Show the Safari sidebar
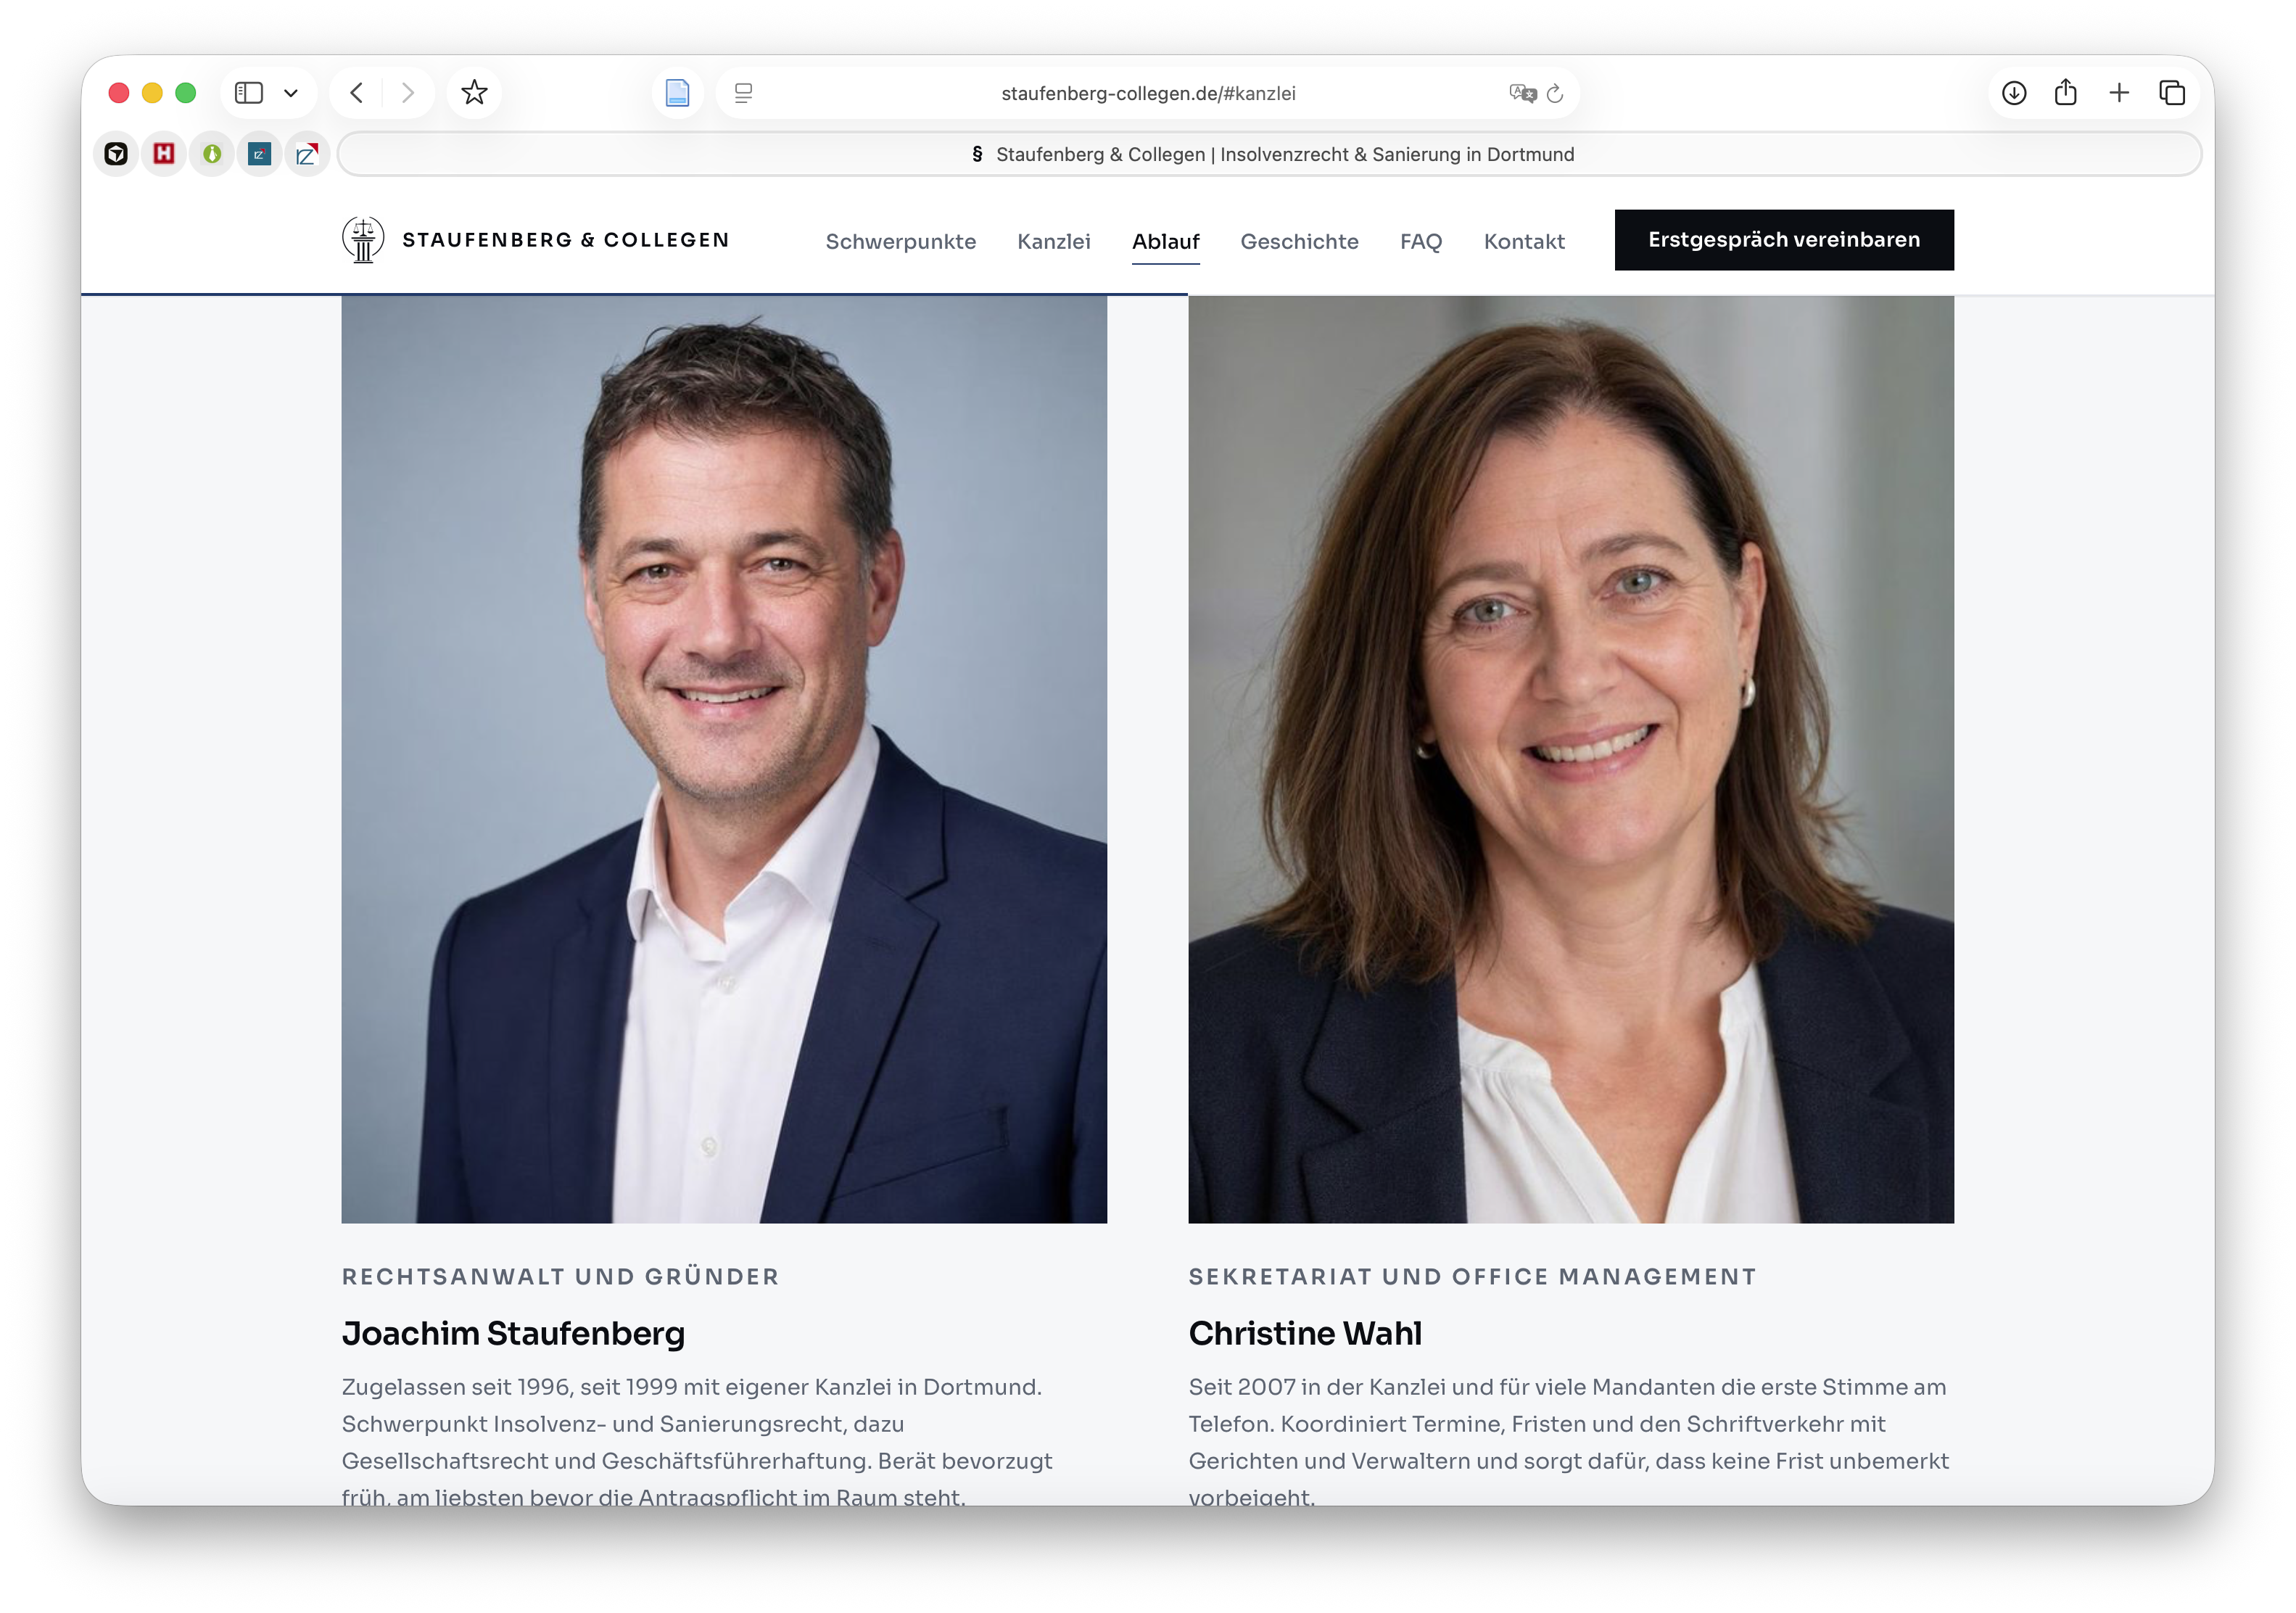 (248, 93)
